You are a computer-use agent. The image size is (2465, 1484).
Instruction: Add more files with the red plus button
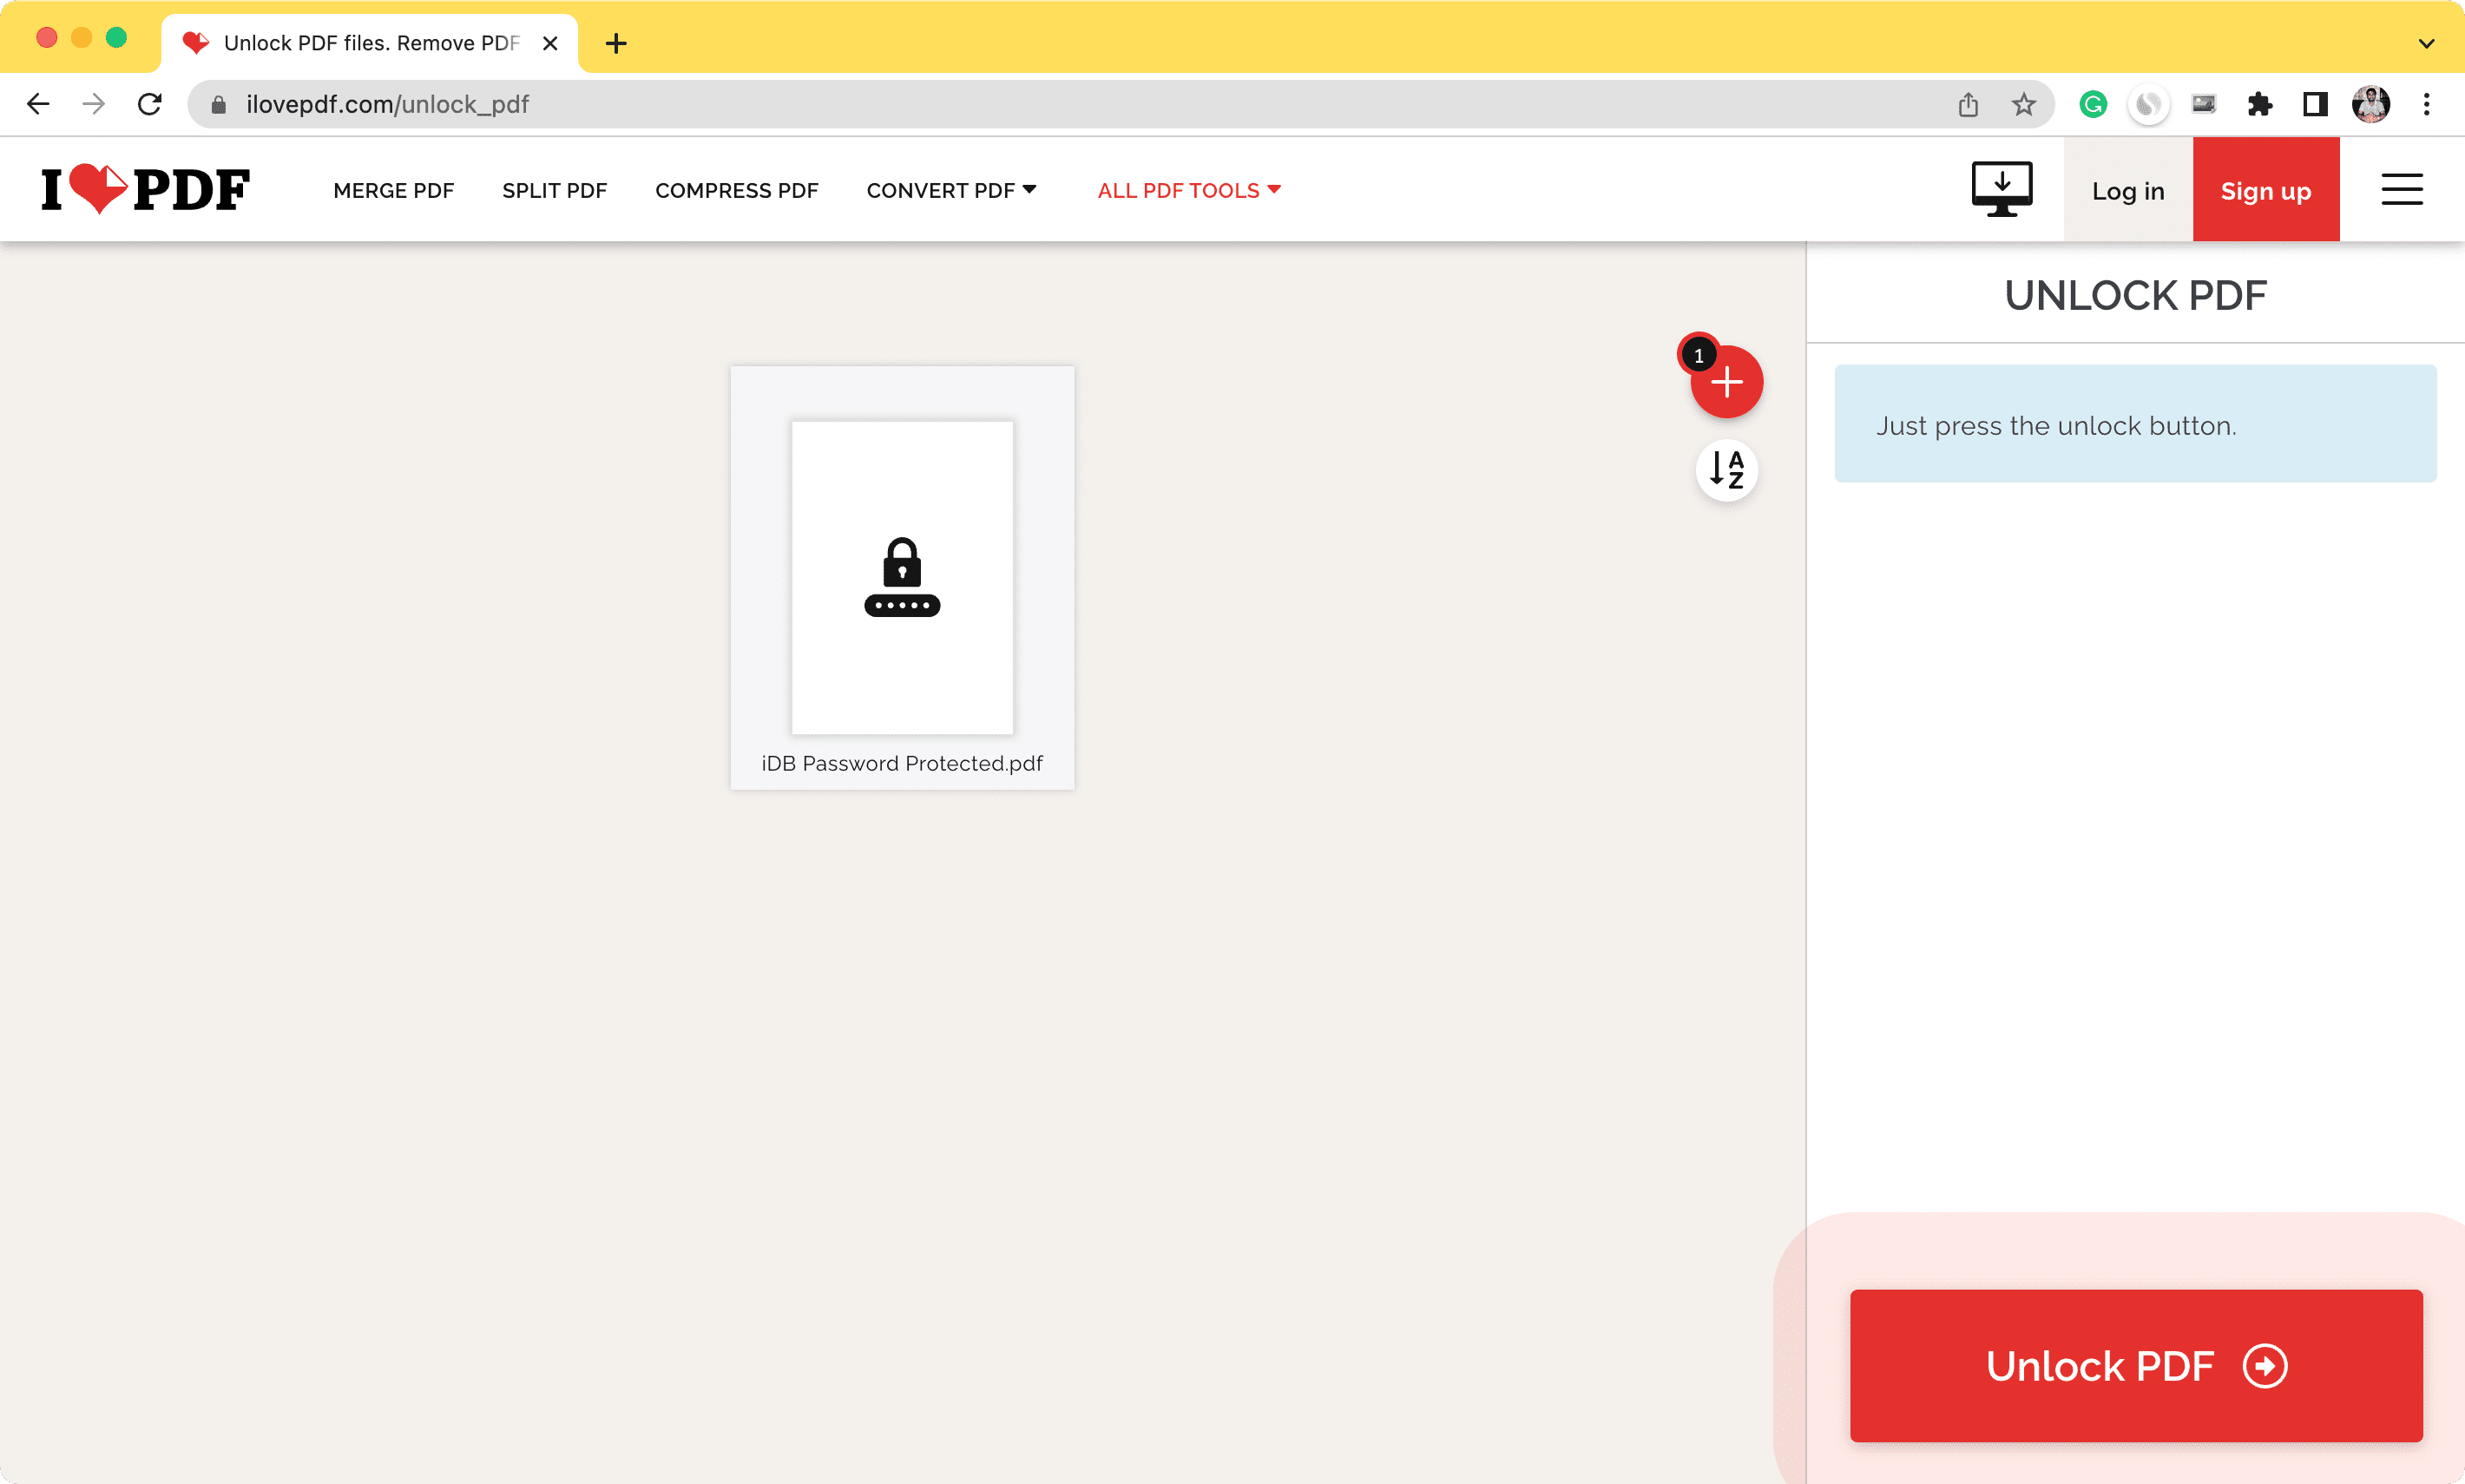[x=1726, y=381]
